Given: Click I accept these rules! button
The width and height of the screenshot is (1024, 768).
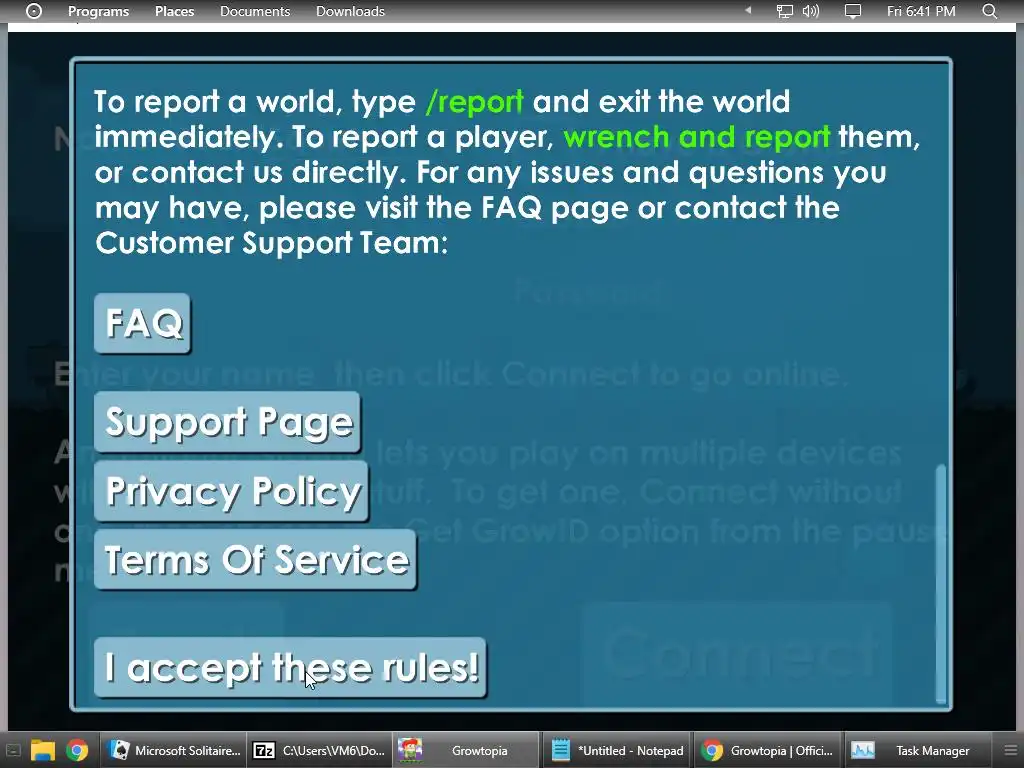Looking at the screenshot, I should [x=291, y=667].
